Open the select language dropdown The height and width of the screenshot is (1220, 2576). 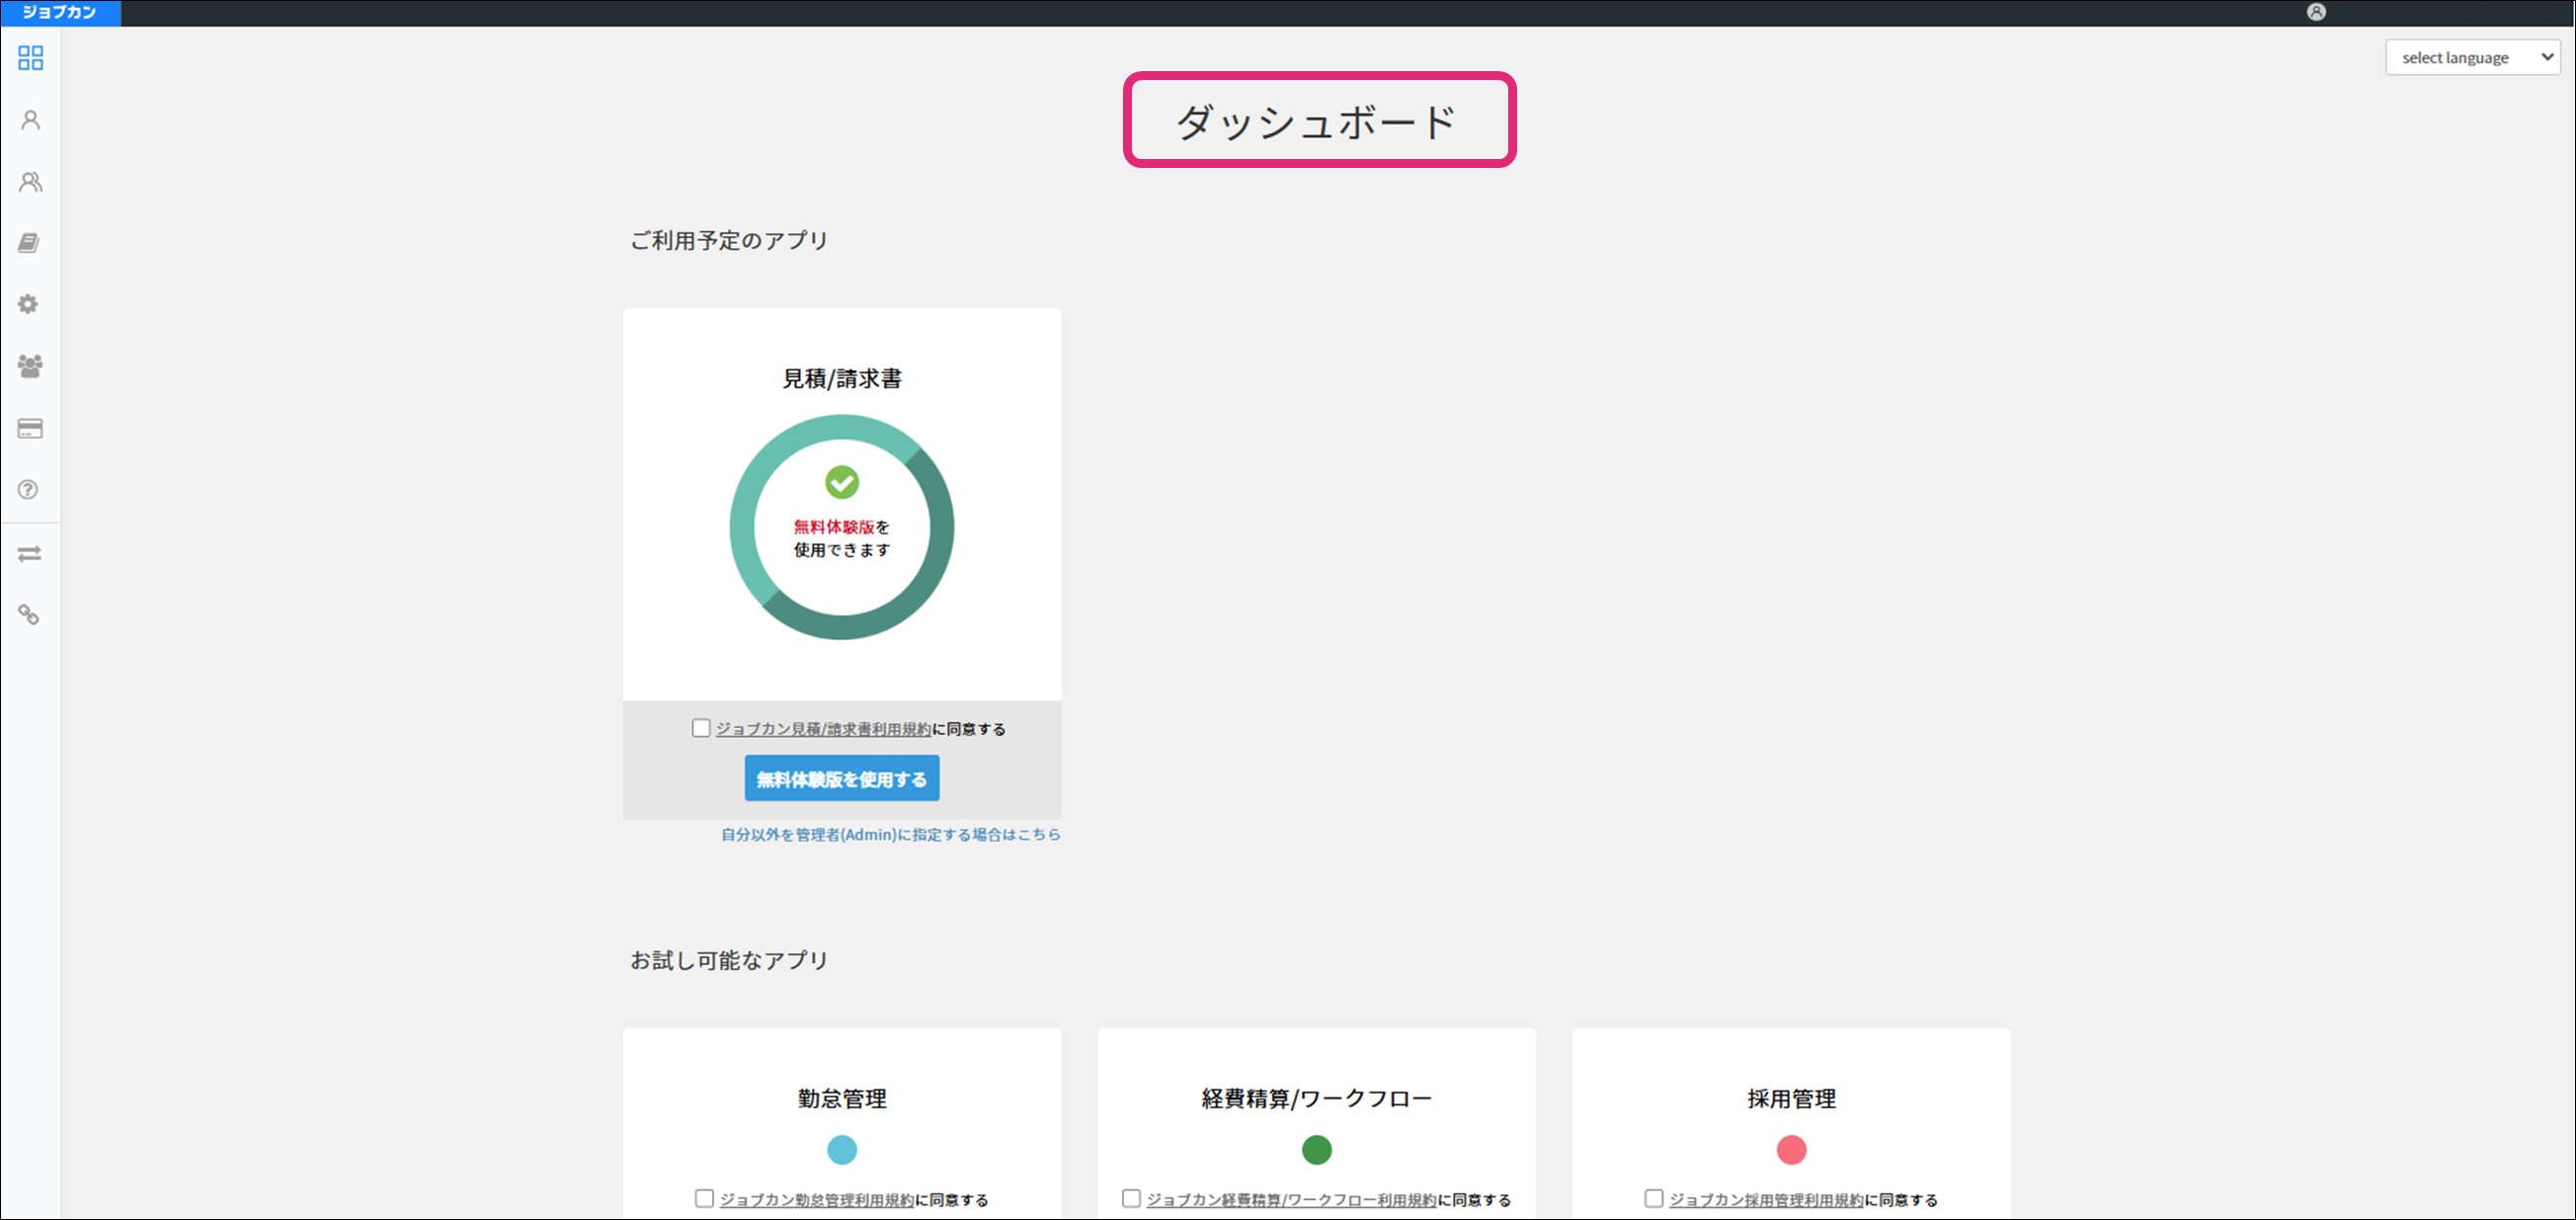(x=2472, y=58)
